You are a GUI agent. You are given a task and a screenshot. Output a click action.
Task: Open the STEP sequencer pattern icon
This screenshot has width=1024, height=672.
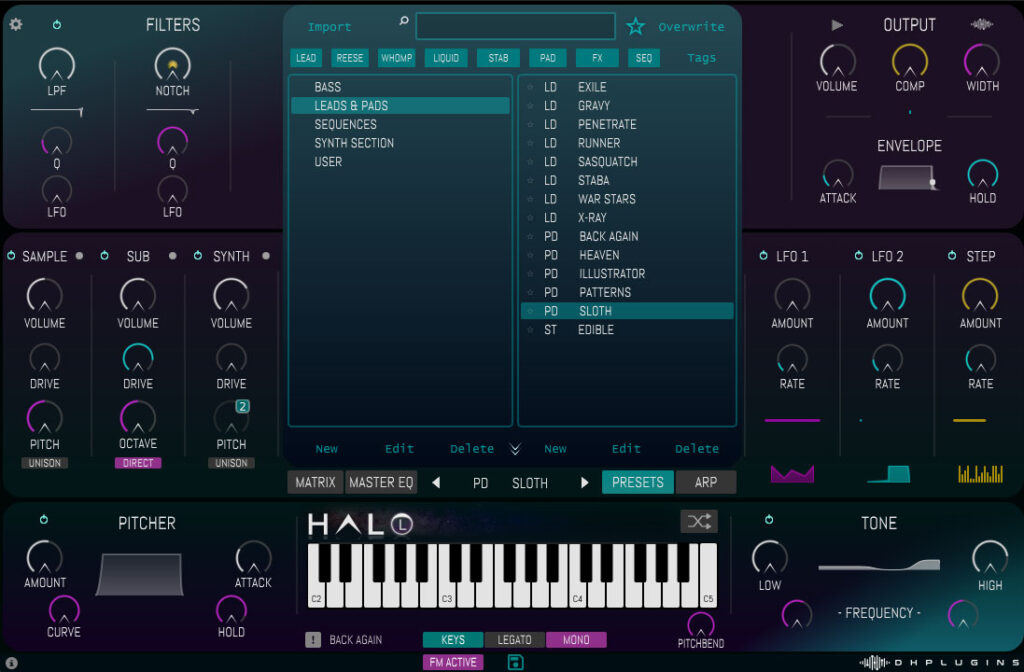pos(980,473)
